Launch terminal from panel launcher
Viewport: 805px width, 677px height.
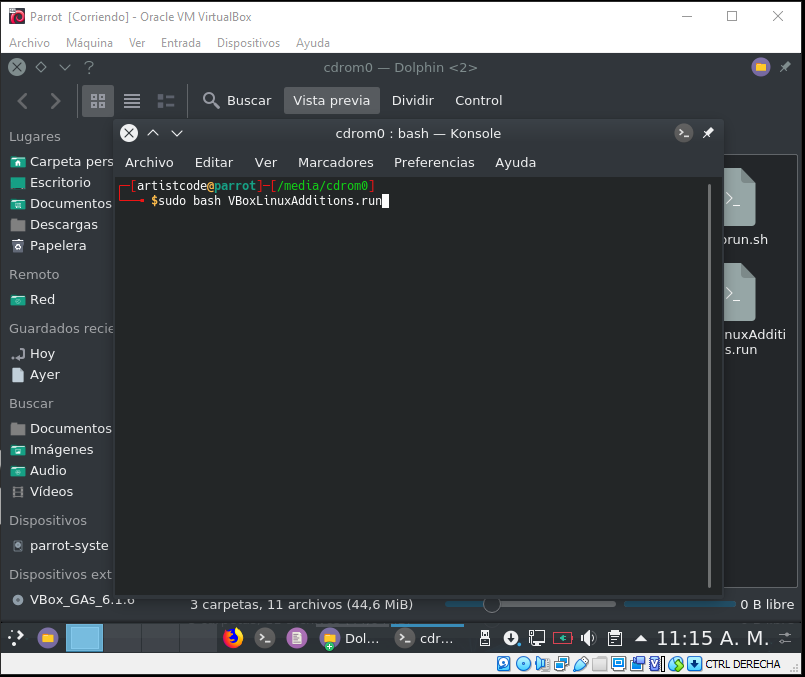tap(265, 638)
